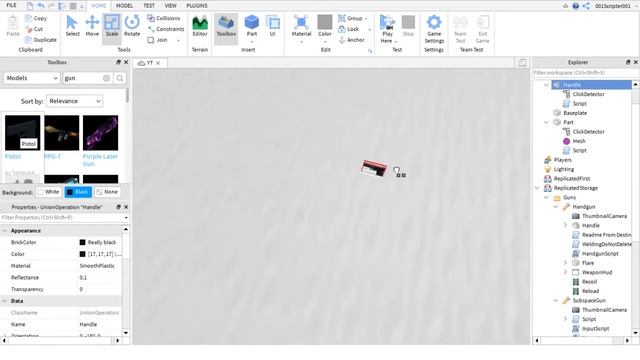
Task: Select HandgunScript in the Explorer
Action: point(600,253)
